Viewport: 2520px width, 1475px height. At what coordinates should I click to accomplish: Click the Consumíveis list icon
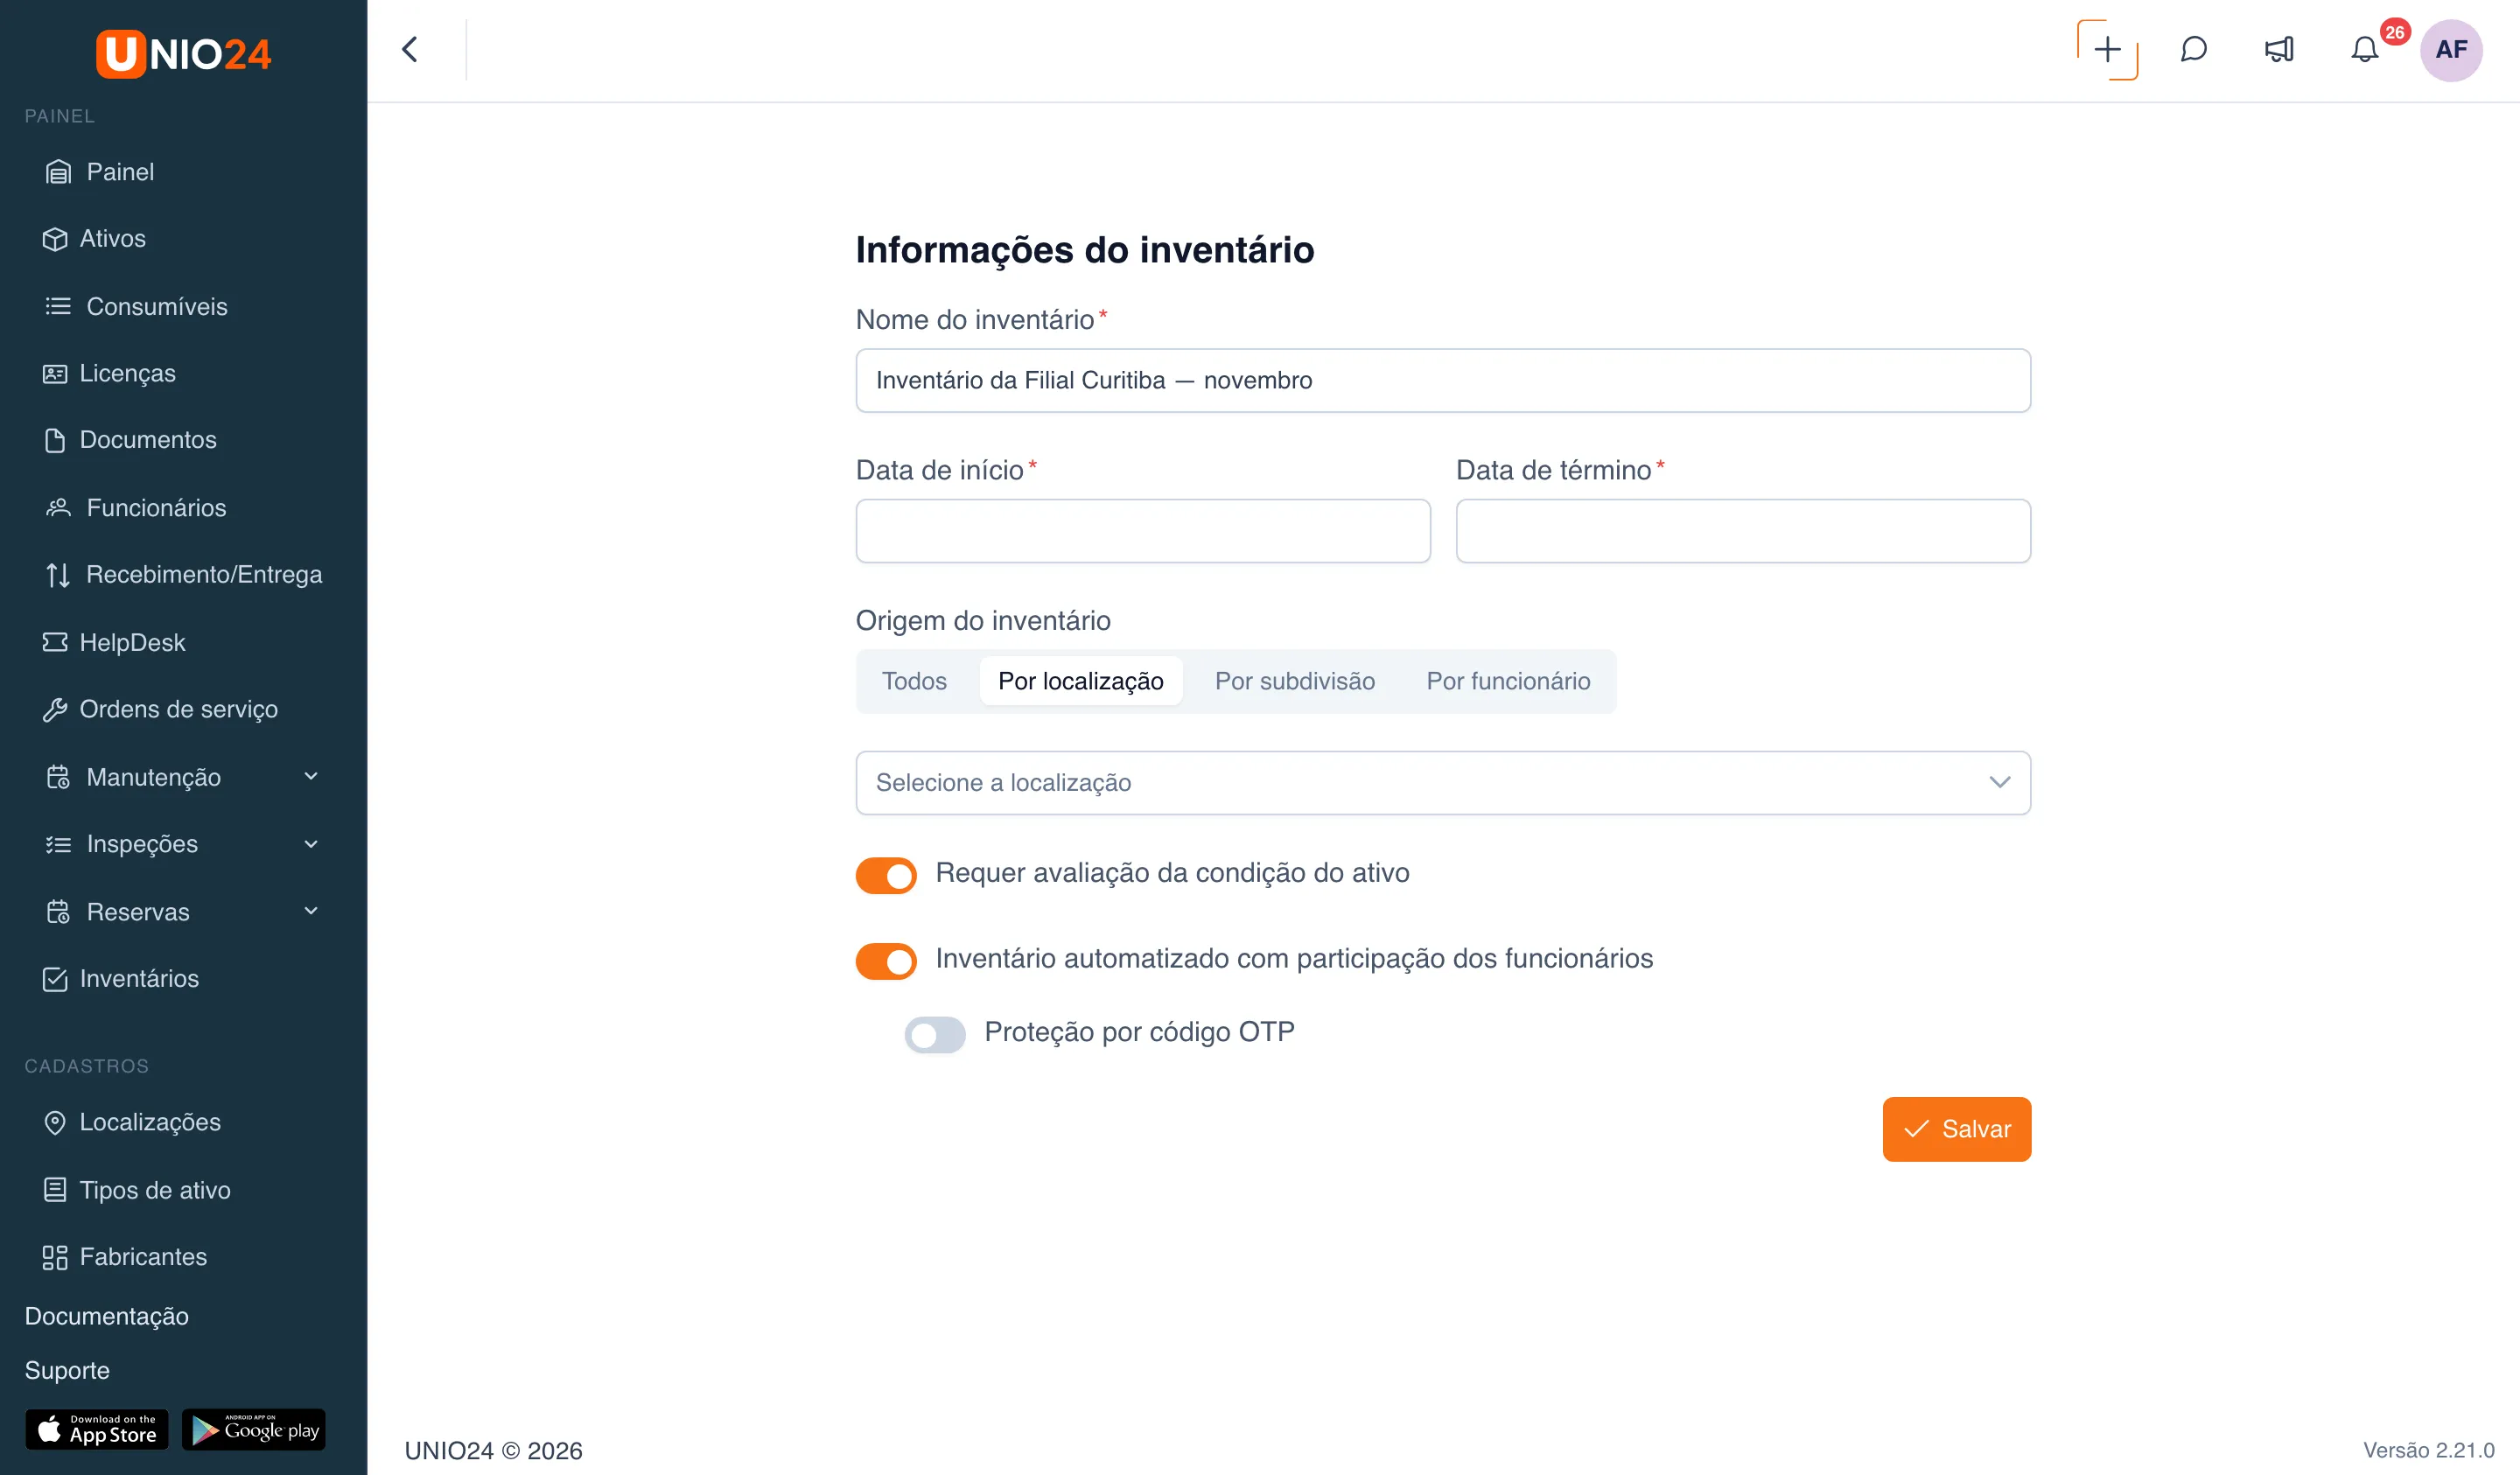(x=58, y=306)
